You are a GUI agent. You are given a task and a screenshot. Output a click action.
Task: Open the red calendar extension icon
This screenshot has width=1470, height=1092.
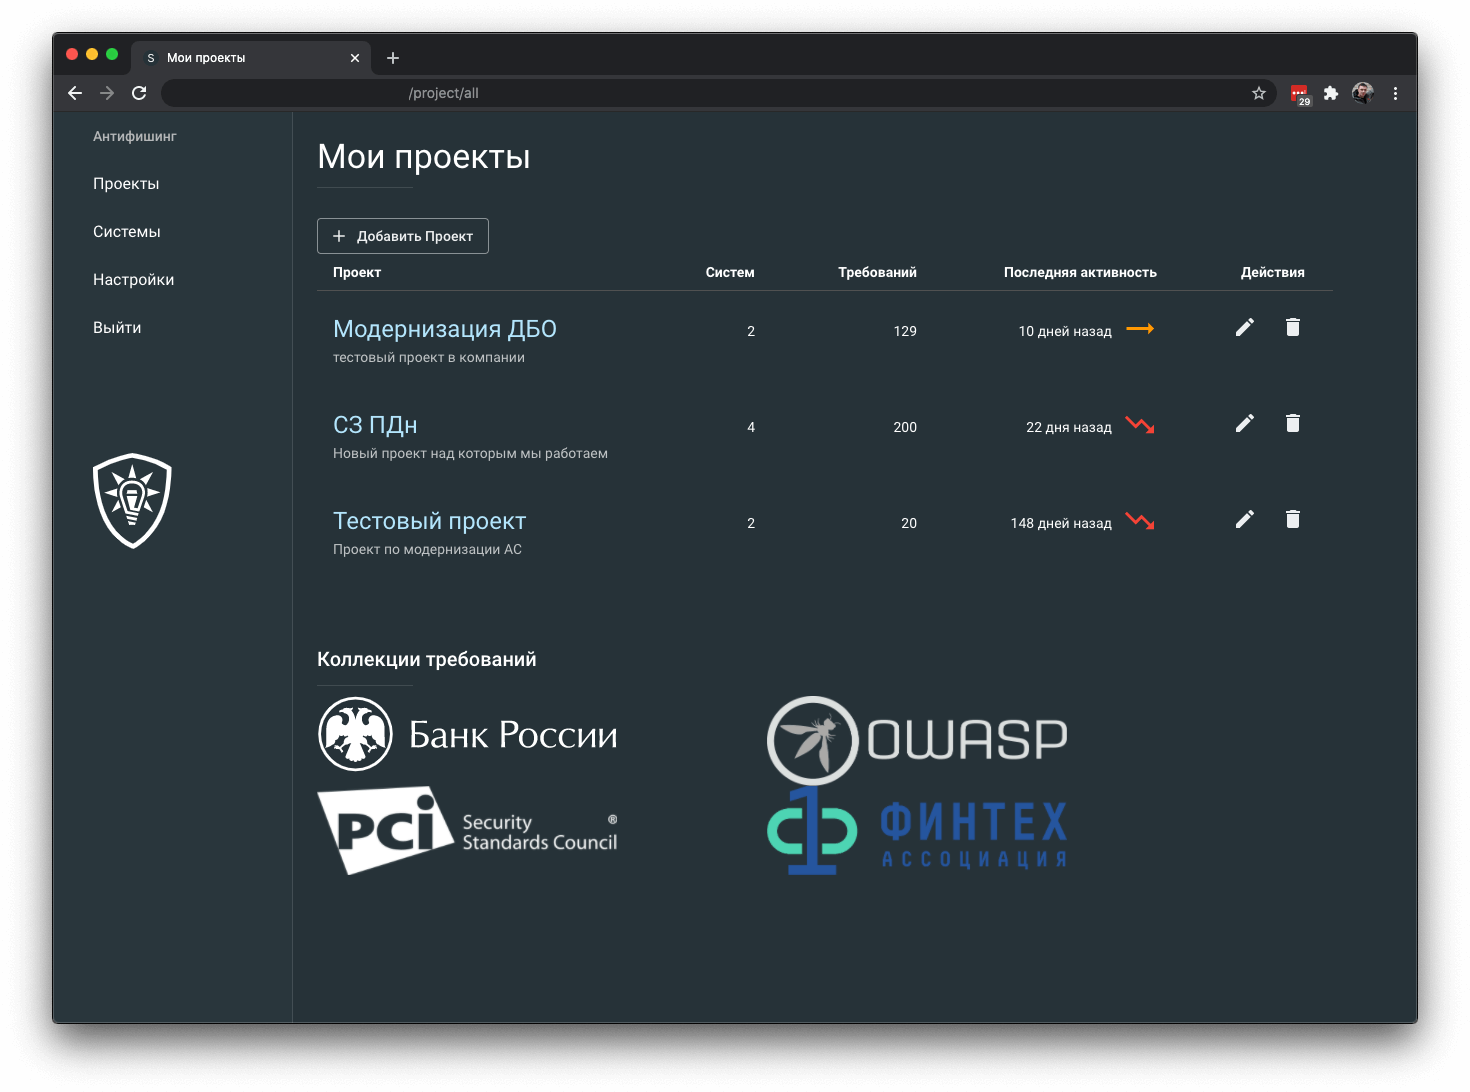(1300, 94)
